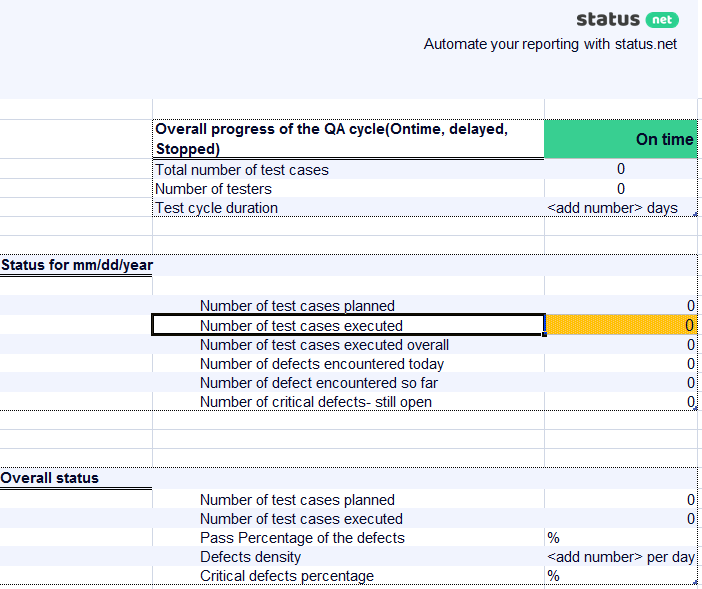Click the outlined 'Number of test cases executed' cell

point(348,325)
